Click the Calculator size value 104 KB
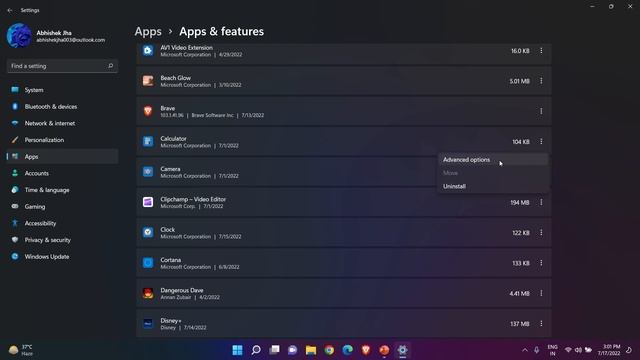Viewport: 640px width, 360px height. pyautogui.click(x=521, y=142)
